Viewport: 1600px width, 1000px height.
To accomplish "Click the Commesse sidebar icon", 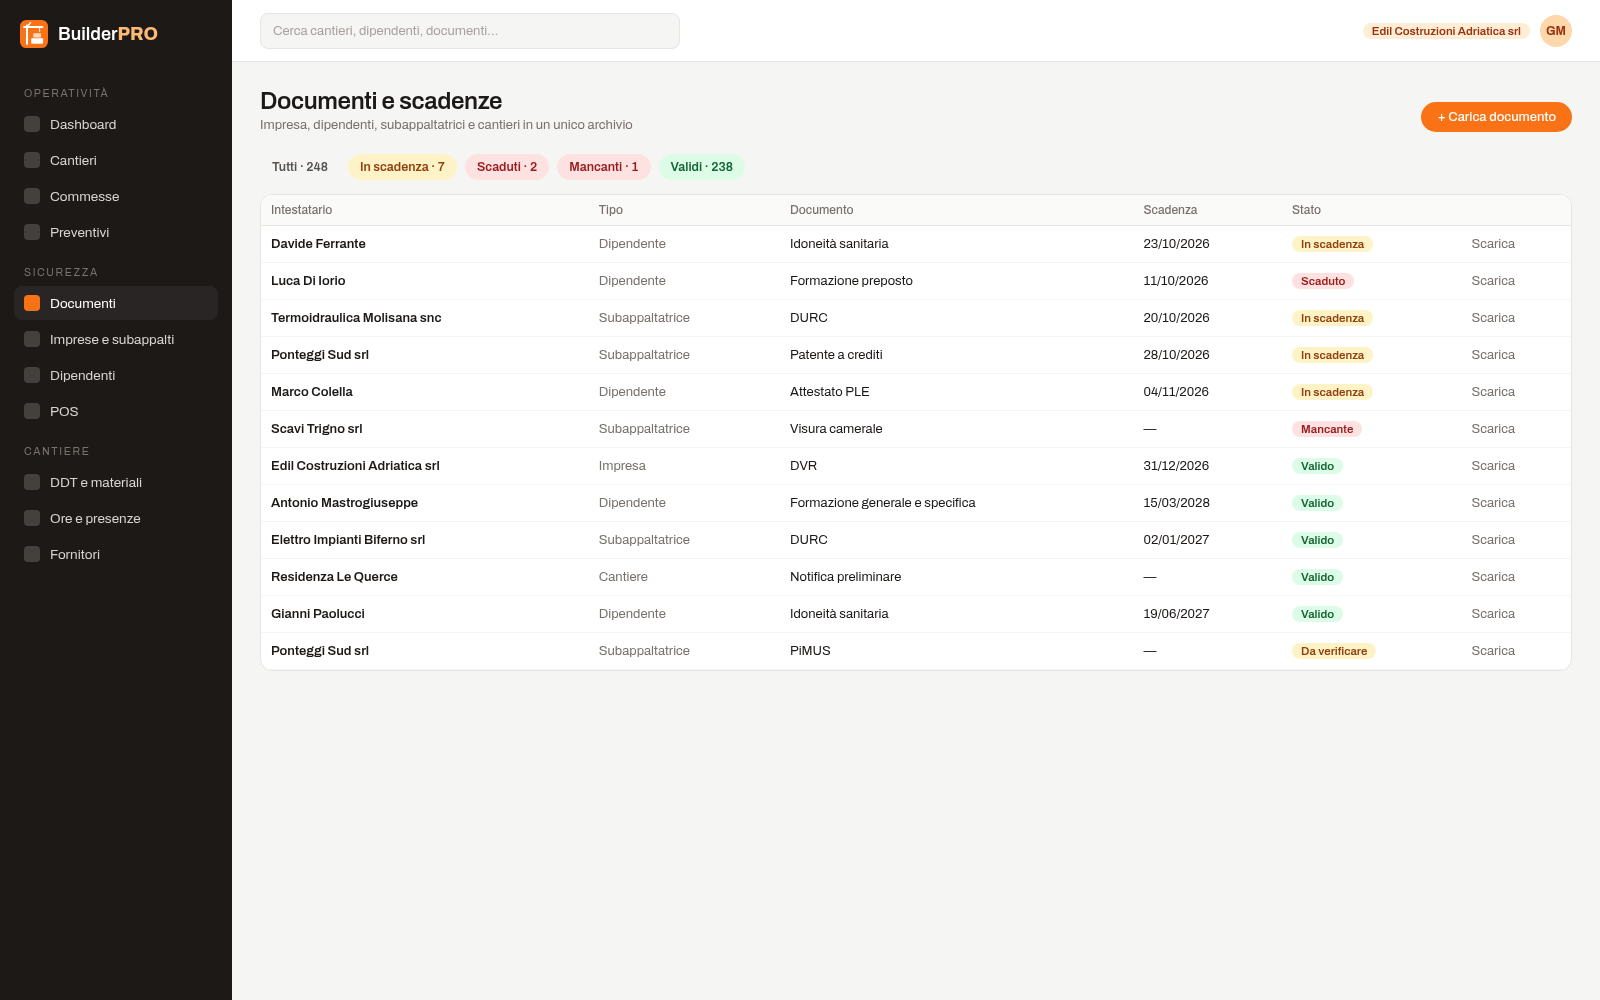I will pos(32,196).
